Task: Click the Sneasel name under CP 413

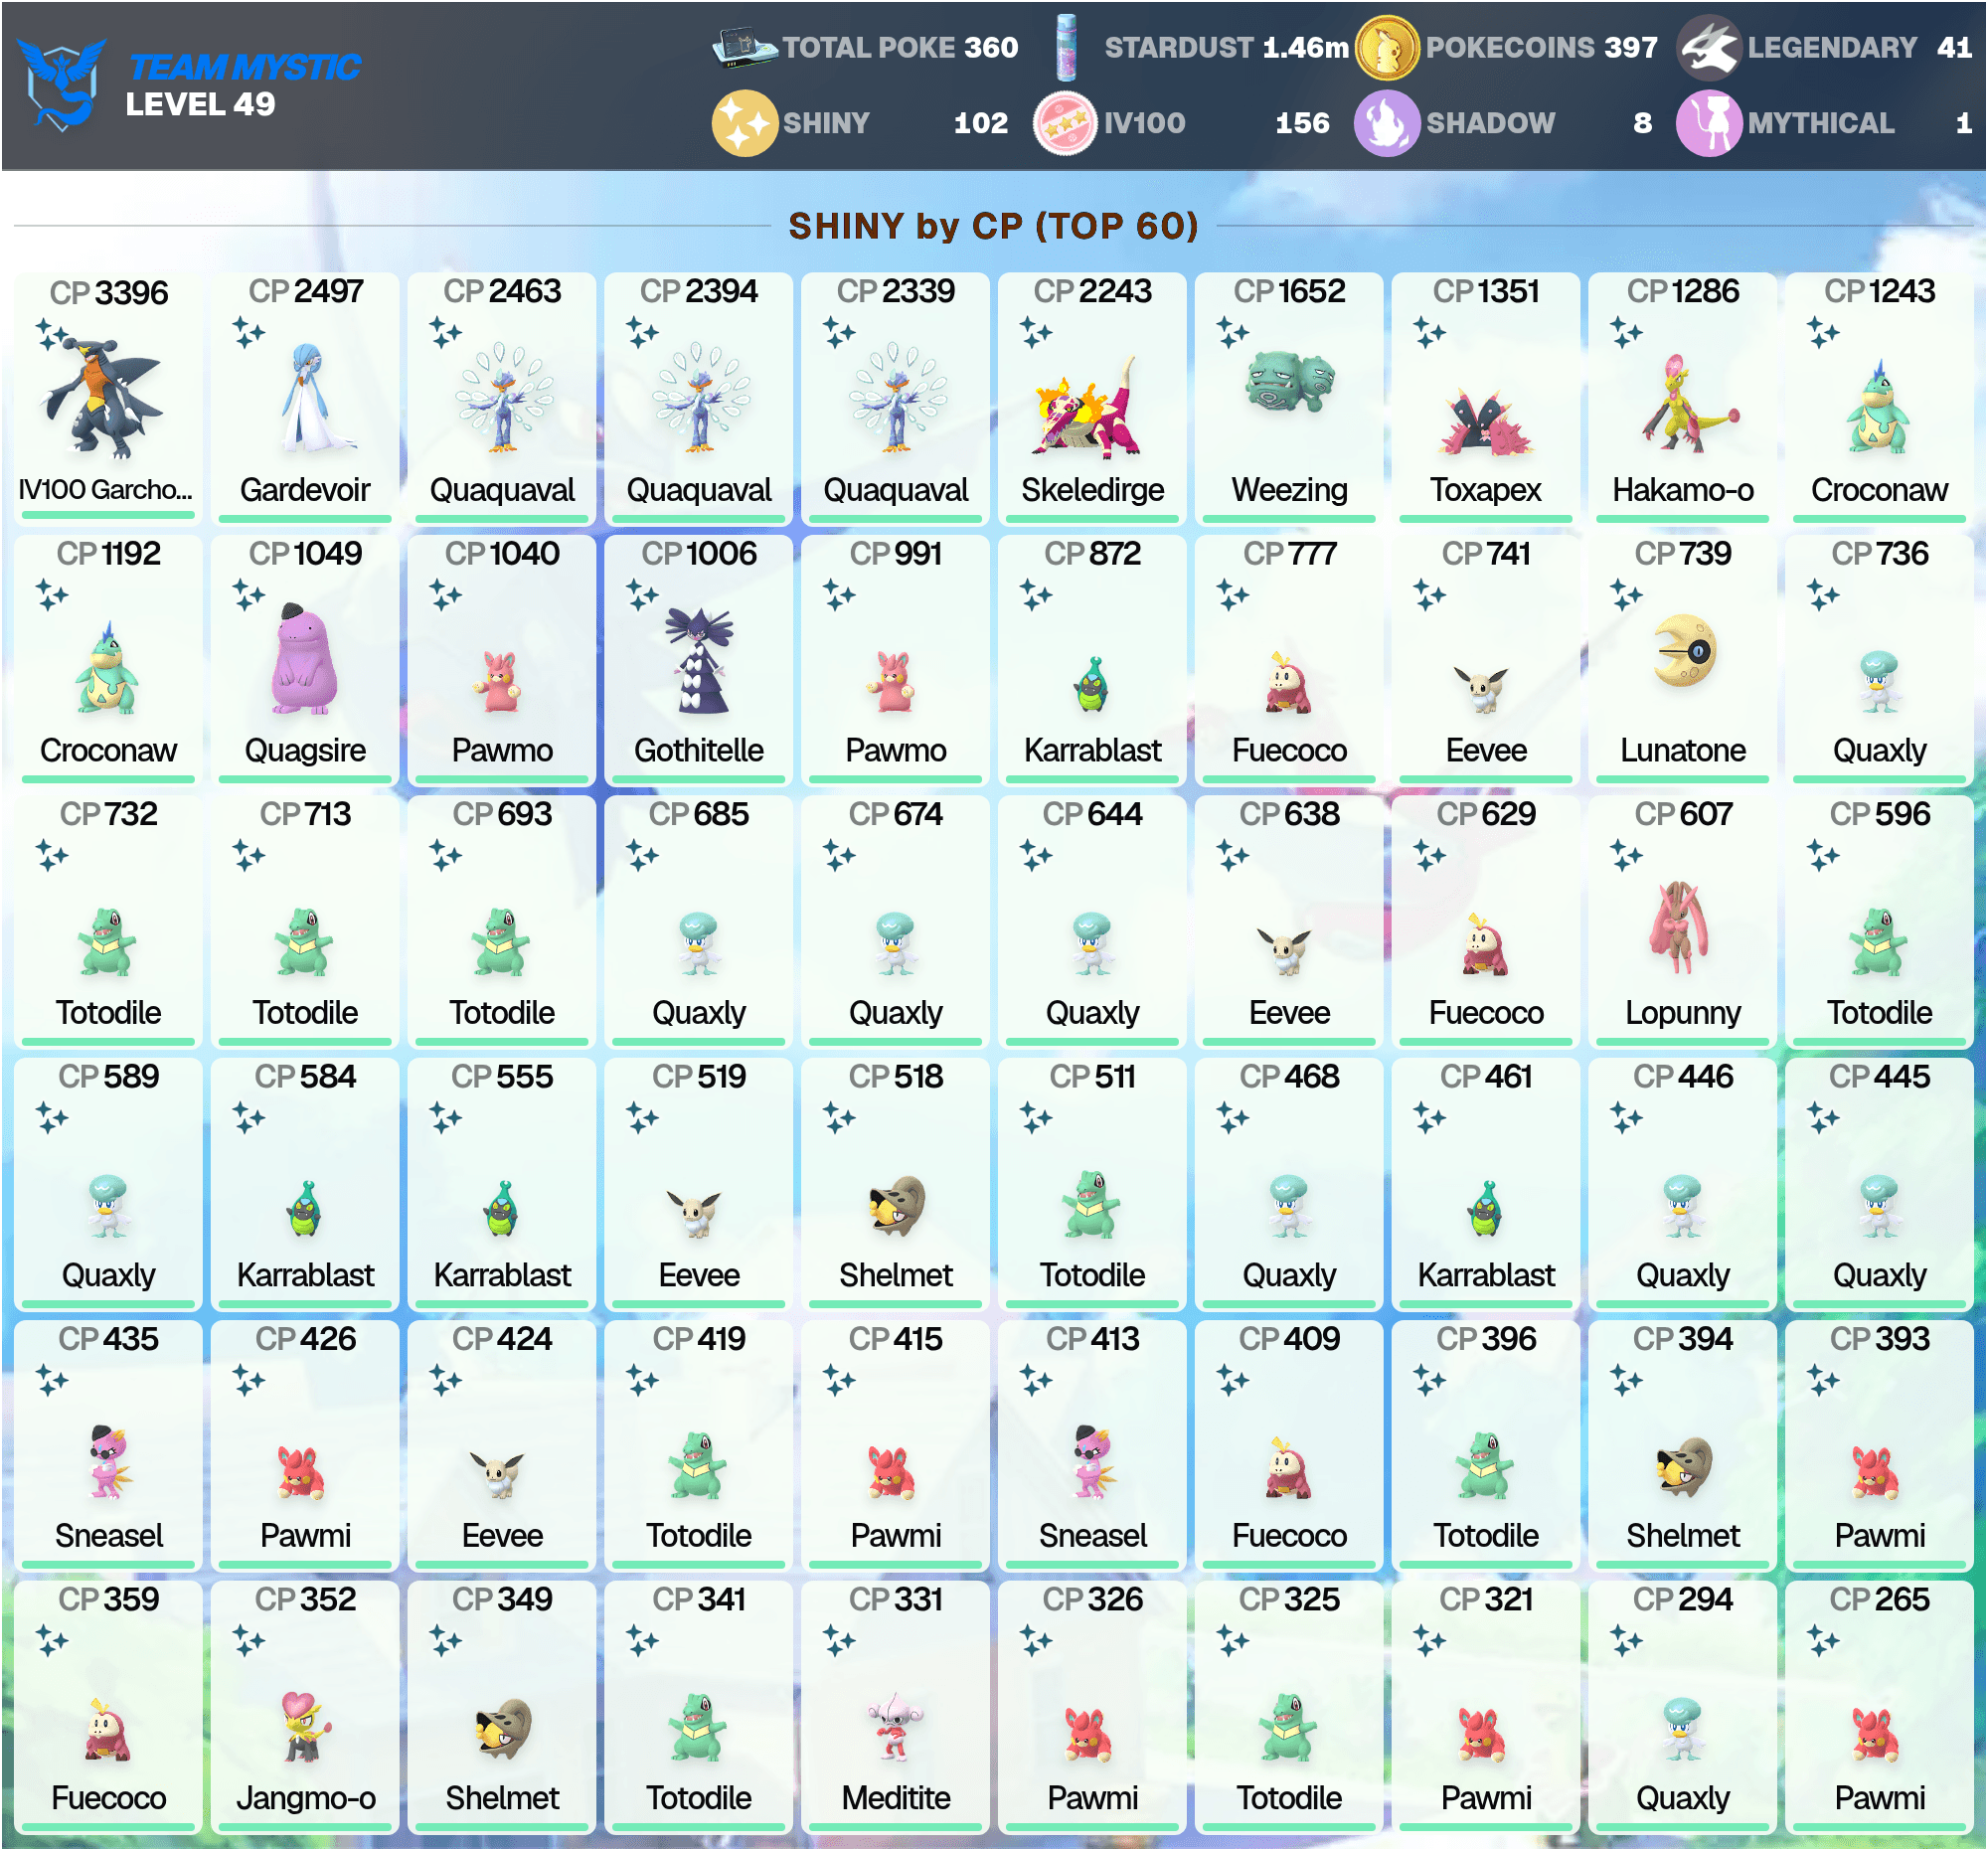Action: tap(1093, 1535)
